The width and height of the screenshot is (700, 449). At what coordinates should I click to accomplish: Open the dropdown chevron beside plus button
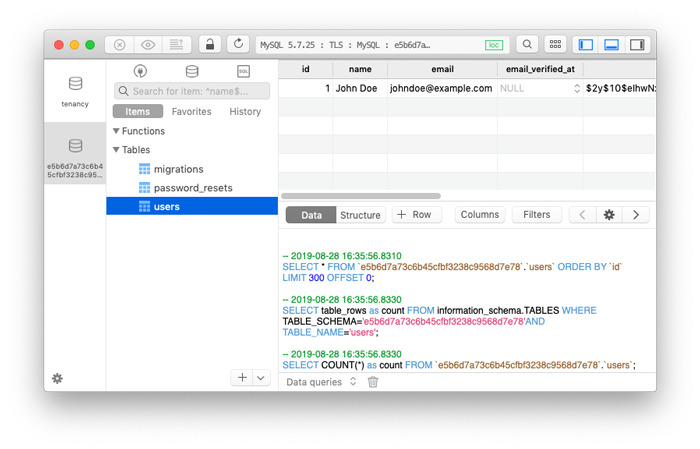point(261,378)
